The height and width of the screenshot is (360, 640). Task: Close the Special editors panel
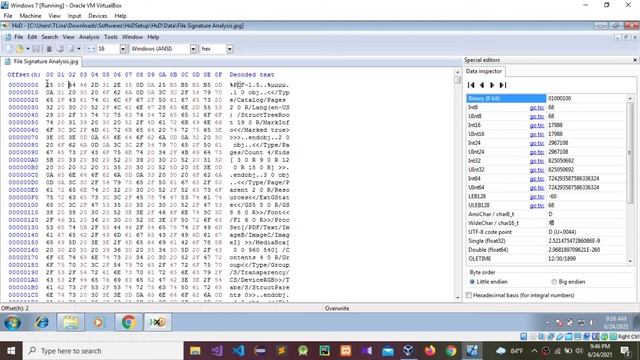pyautogui.click(x=635, y=60)
